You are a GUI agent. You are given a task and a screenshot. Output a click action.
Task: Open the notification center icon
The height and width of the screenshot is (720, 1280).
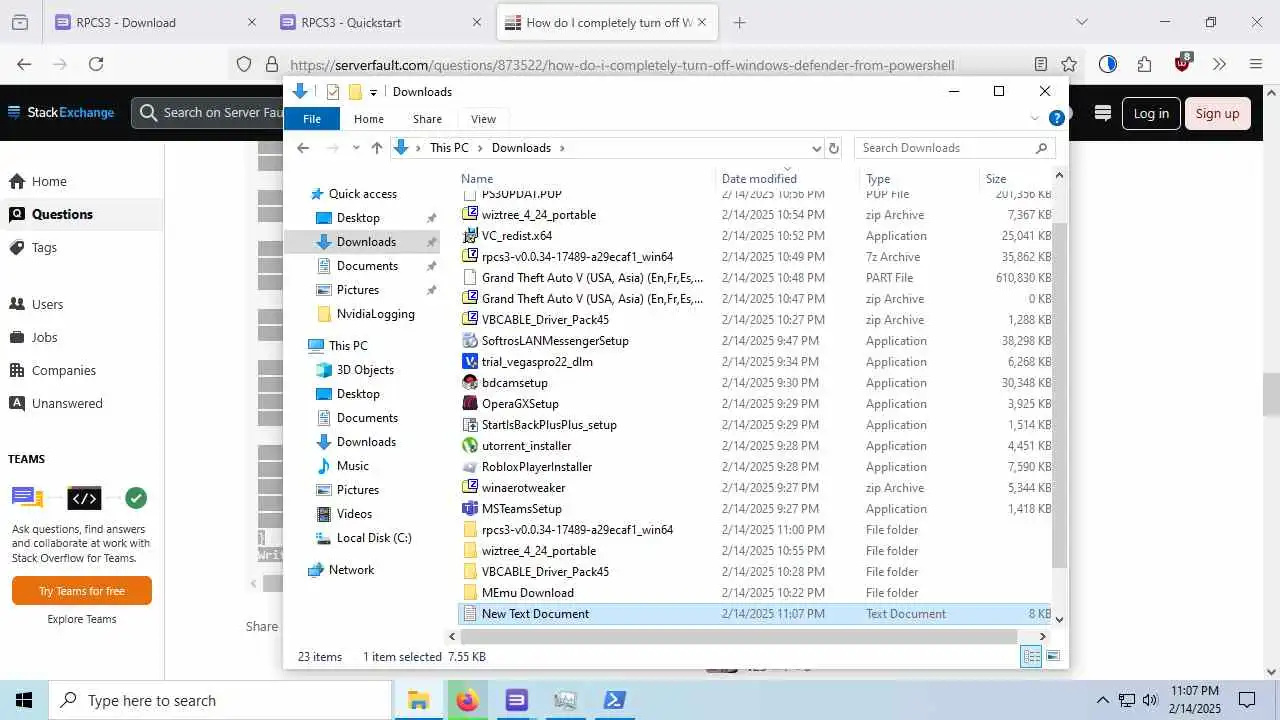click(1247, 700)
